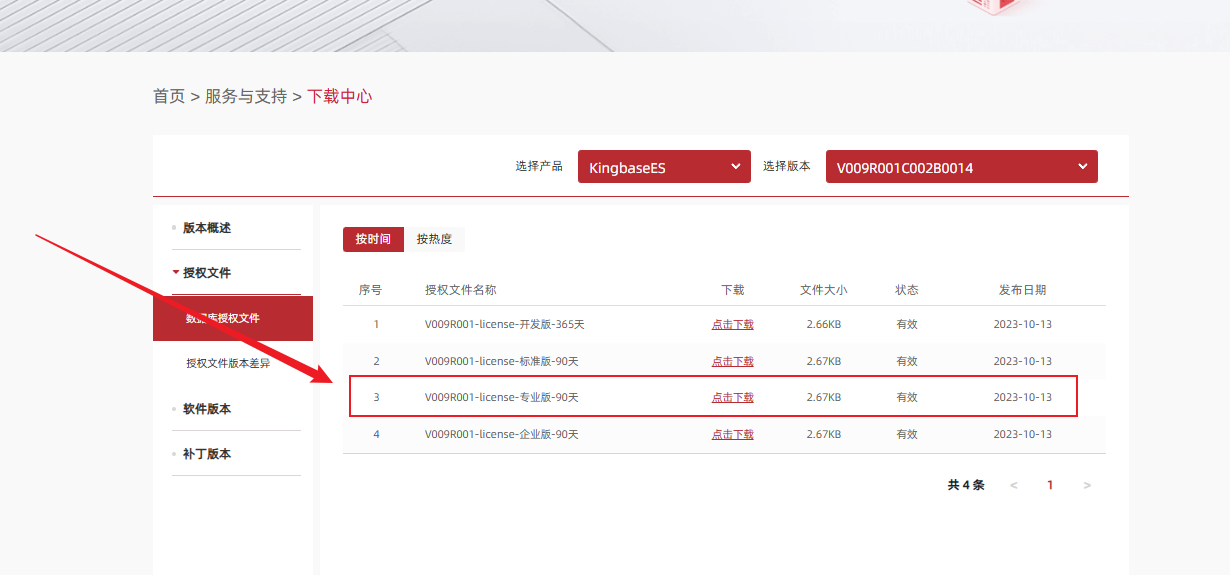Go to the previous results page arrow
The image size is (1230, 575).
pyautogui.click(x=1014, y=485)
